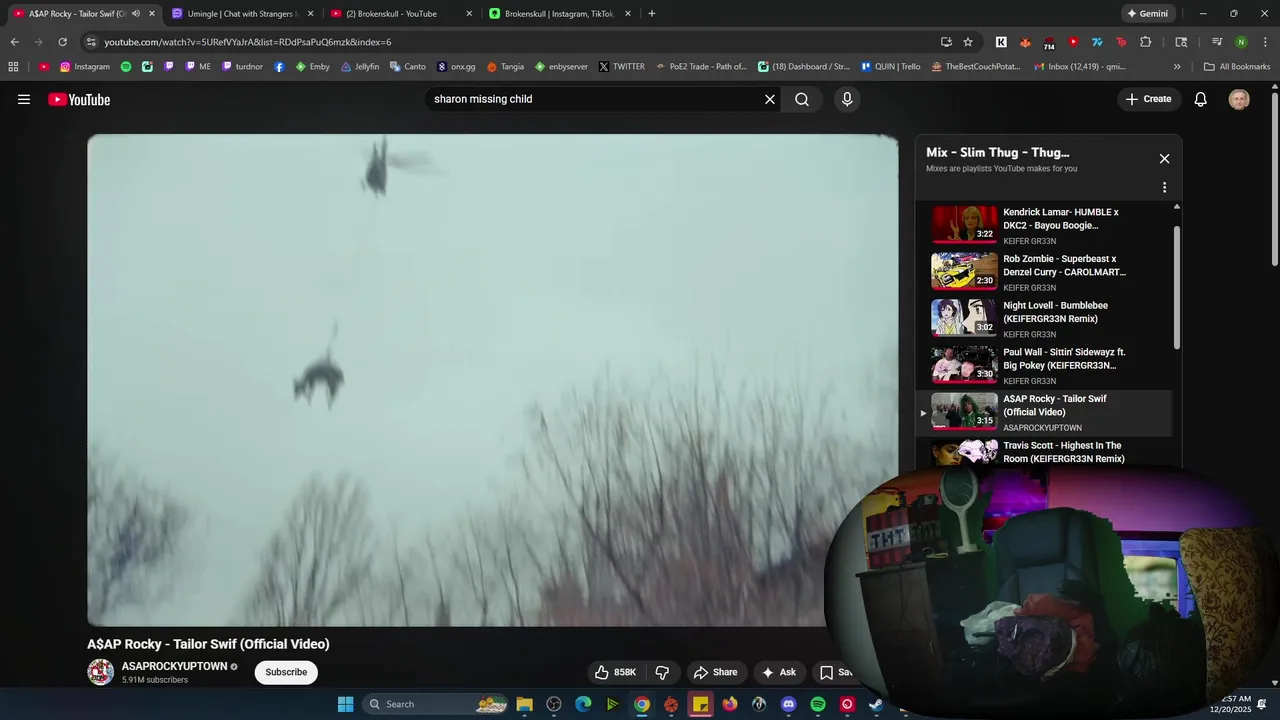Open the PoE2 Trade bookmark
This screenshot has width=1280, height=720.
701,67
